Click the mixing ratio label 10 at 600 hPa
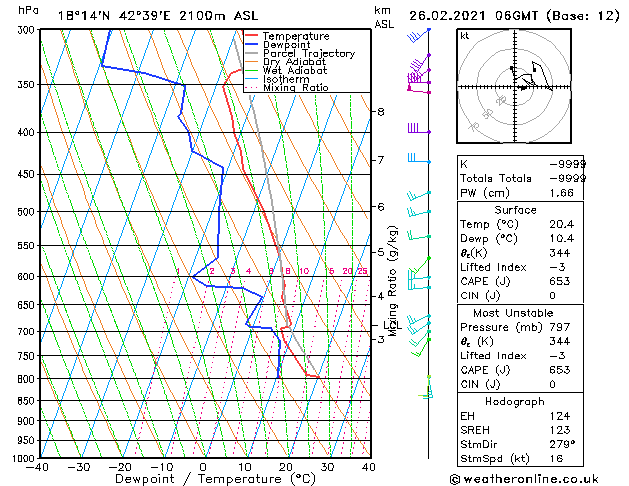Screen dimensions: 629x486 pyautogui.click(x=304, y=271)
